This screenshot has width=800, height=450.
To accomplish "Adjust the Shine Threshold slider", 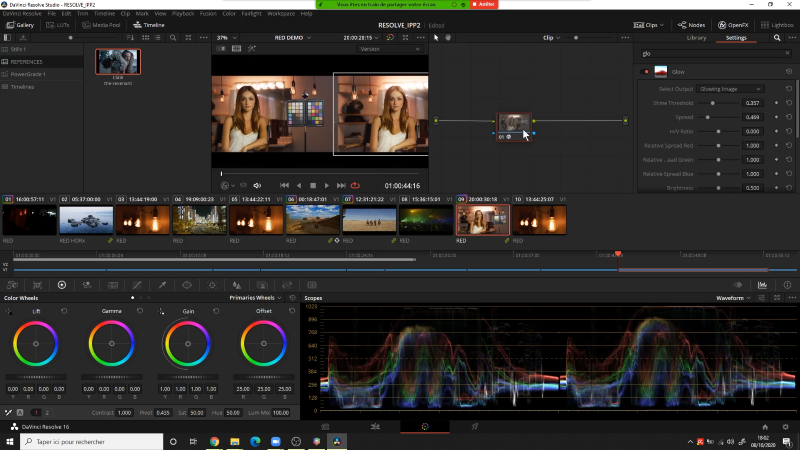I will coord(718,103).
